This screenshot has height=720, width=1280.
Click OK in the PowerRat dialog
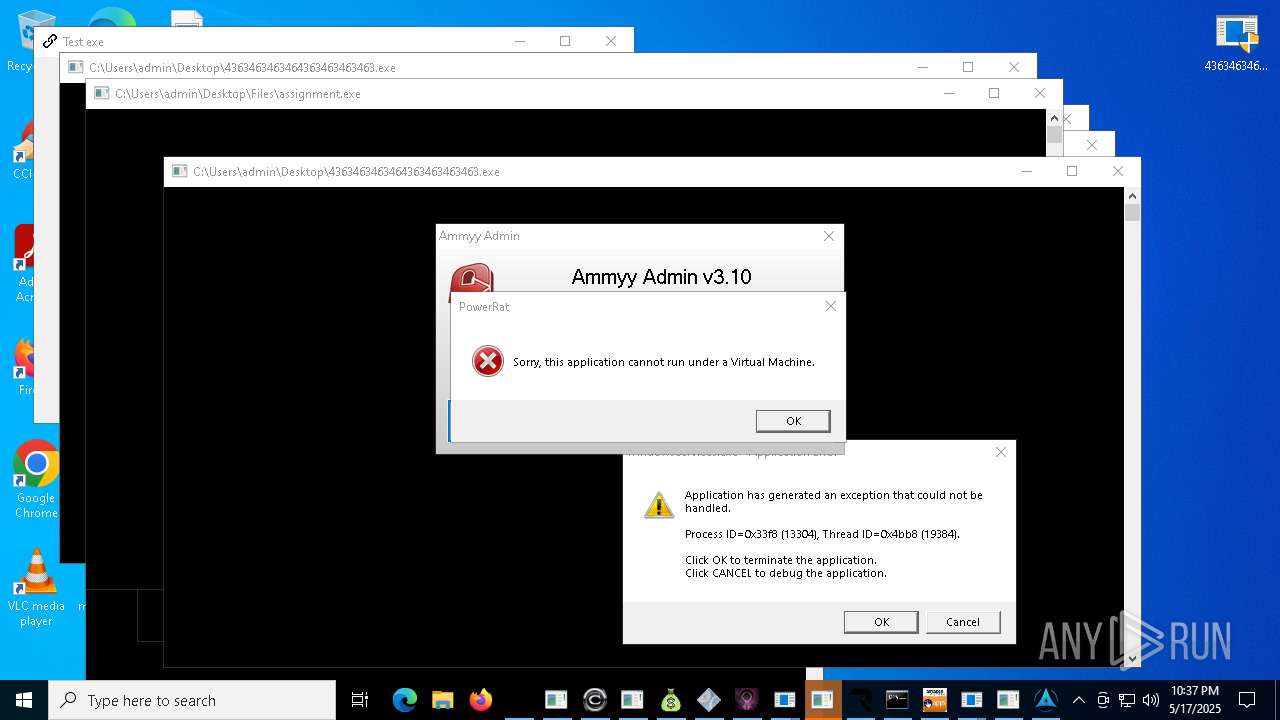[793, 421]
